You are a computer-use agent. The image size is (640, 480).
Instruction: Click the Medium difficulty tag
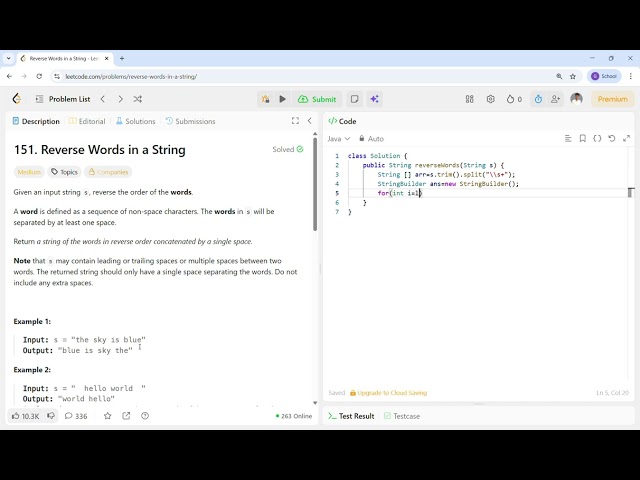tap(29, 172)
